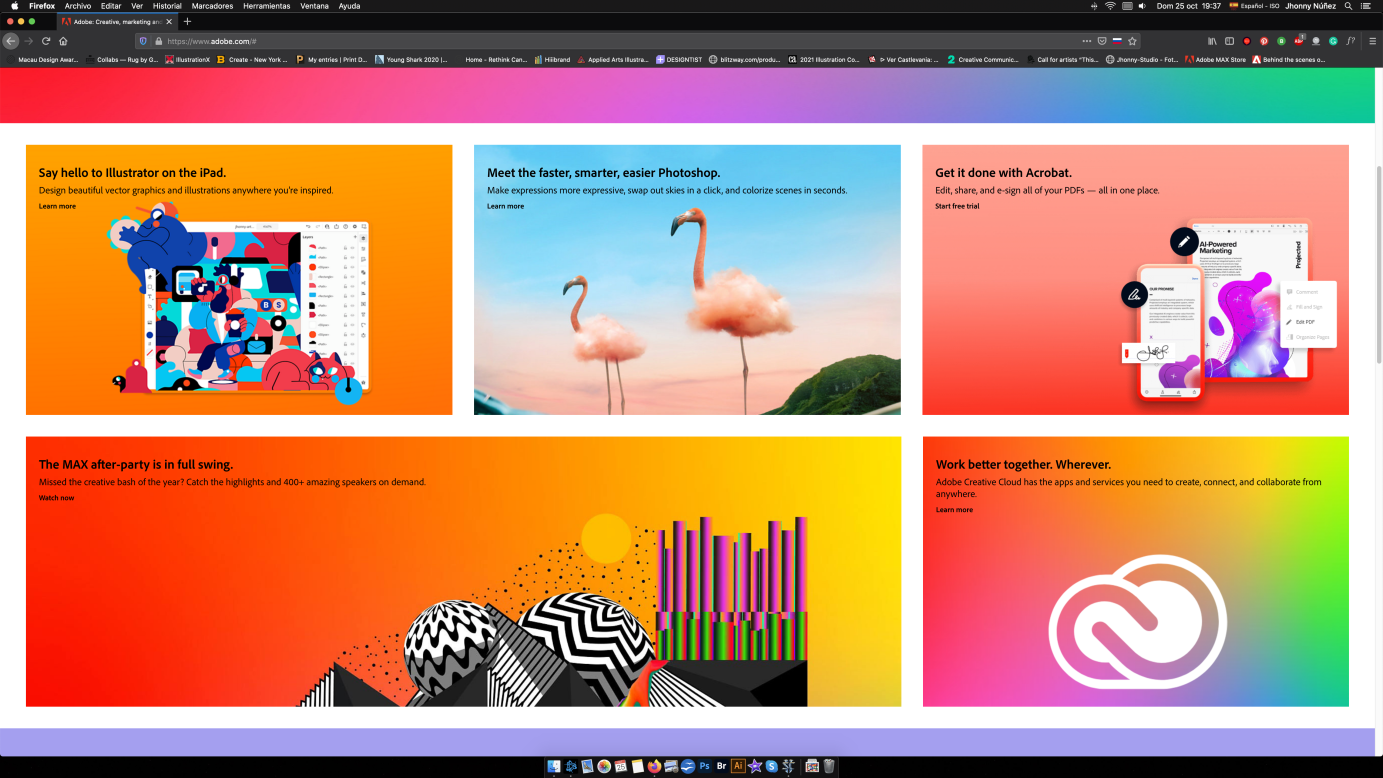
Task: Open the page actions three-dots menu
Action: pos(1086,41)
